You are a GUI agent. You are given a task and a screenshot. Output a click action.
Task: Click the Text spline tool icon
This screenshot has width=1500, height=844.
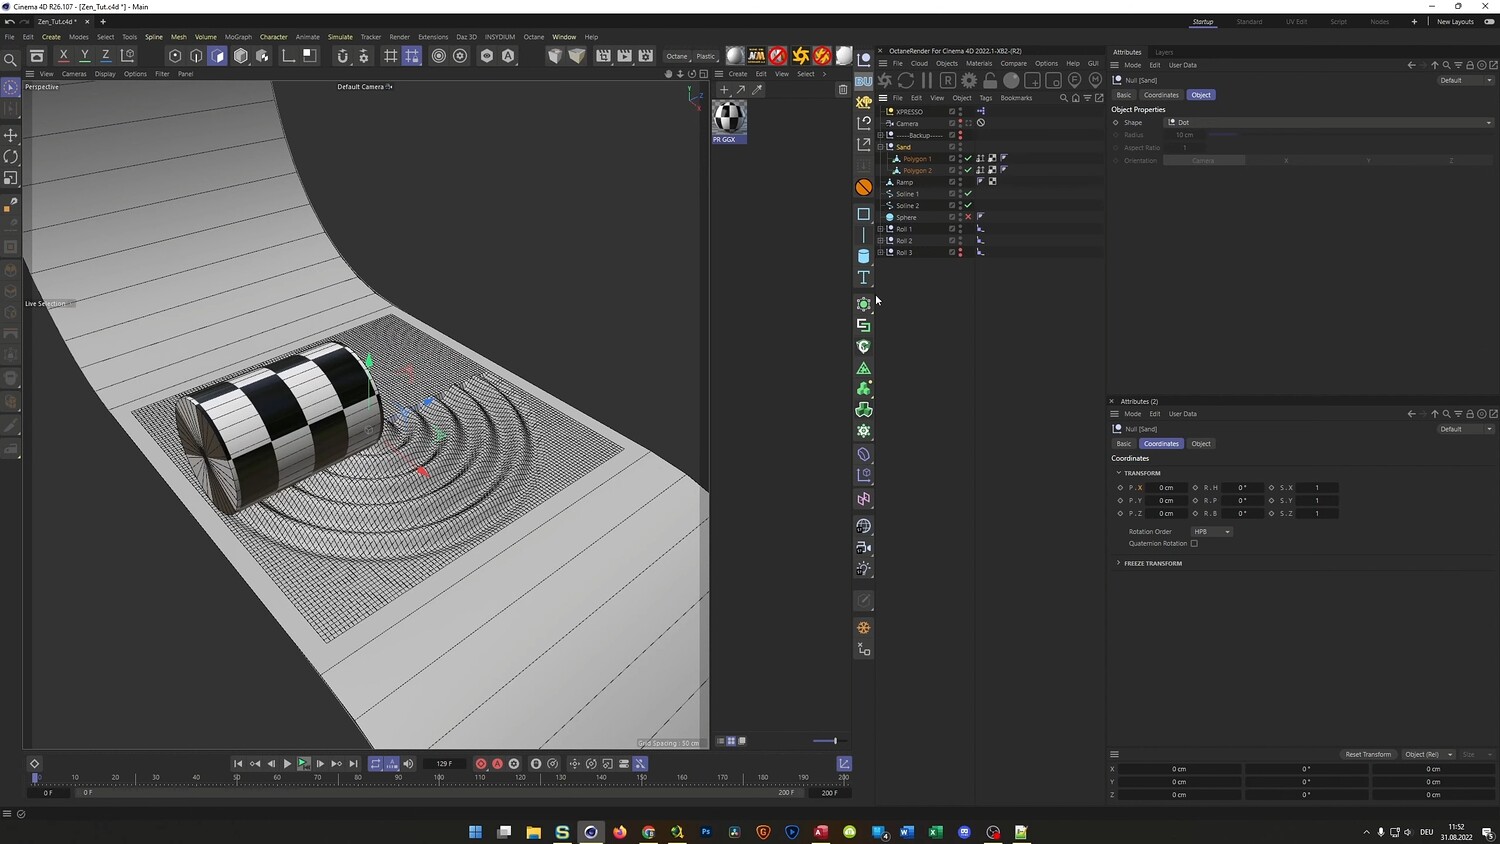864,278
